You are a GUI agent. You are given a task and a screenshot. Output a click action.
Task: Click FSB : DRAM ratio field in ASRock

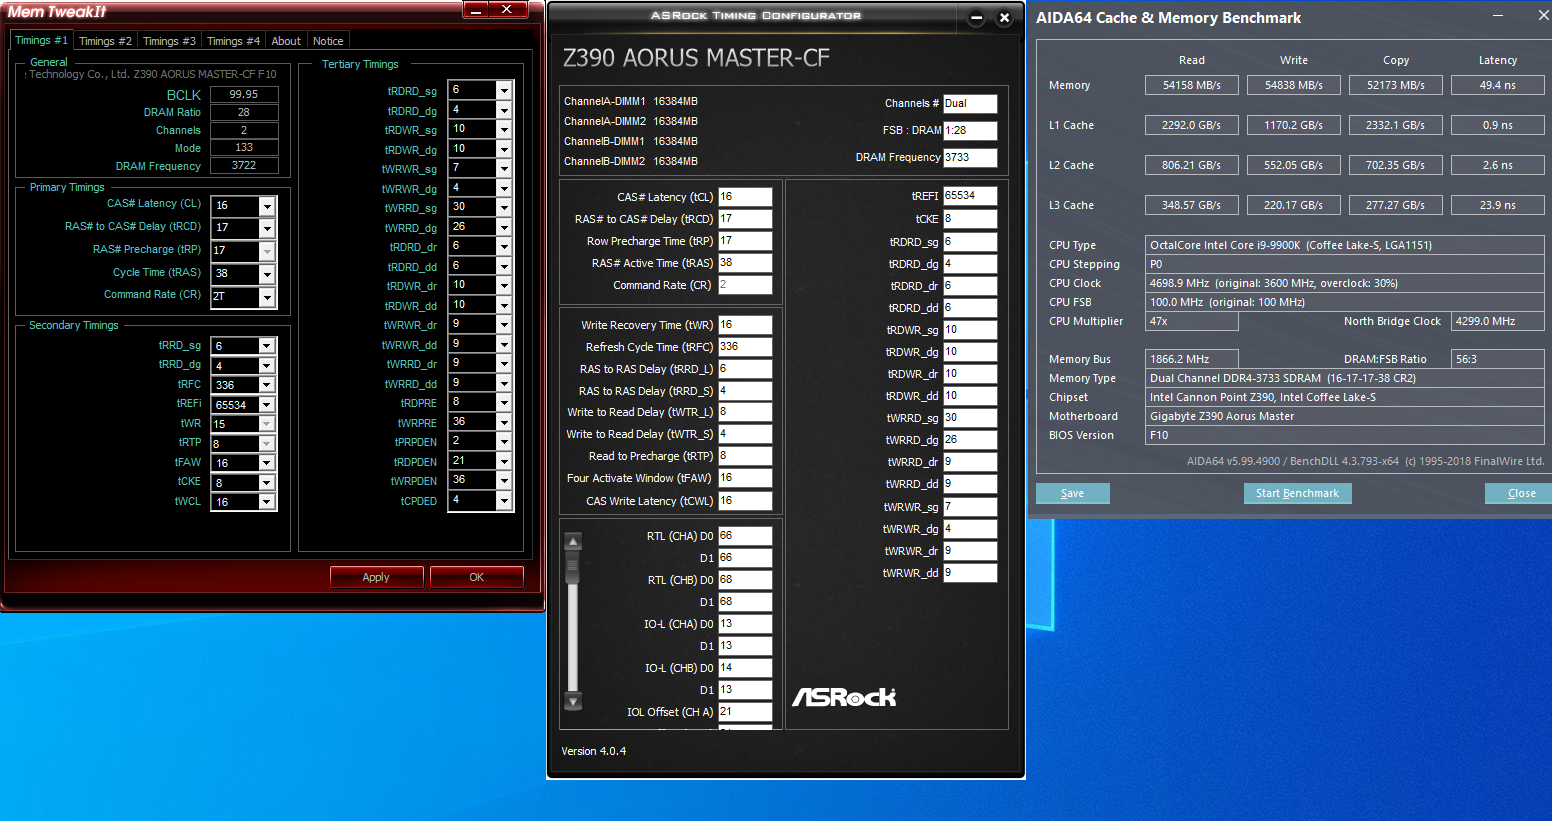point(970,130)
